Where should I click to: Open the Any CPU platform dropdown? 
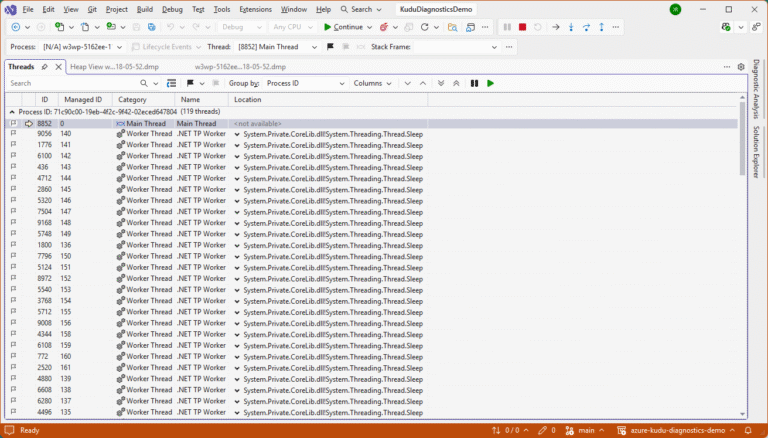(292, 27)
